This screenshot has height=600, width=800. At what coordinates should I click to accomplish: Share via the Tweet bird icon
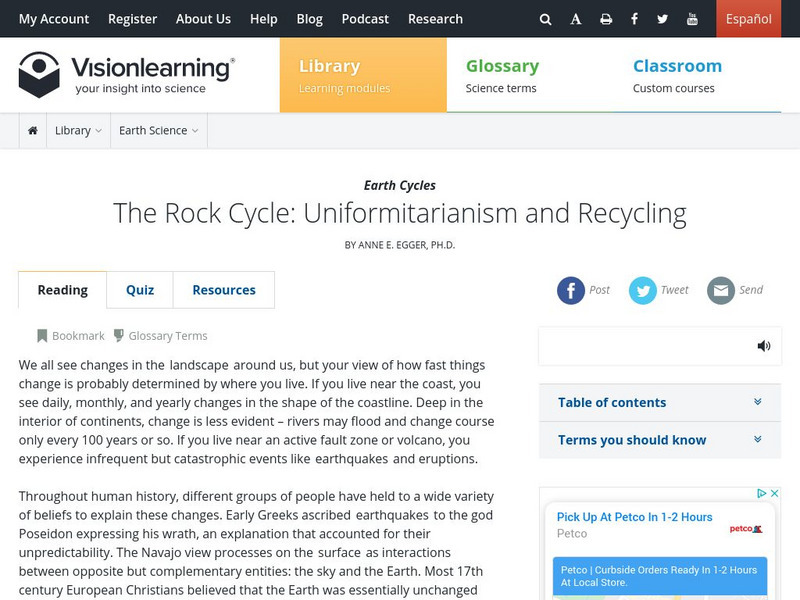(x=643, y=290)
